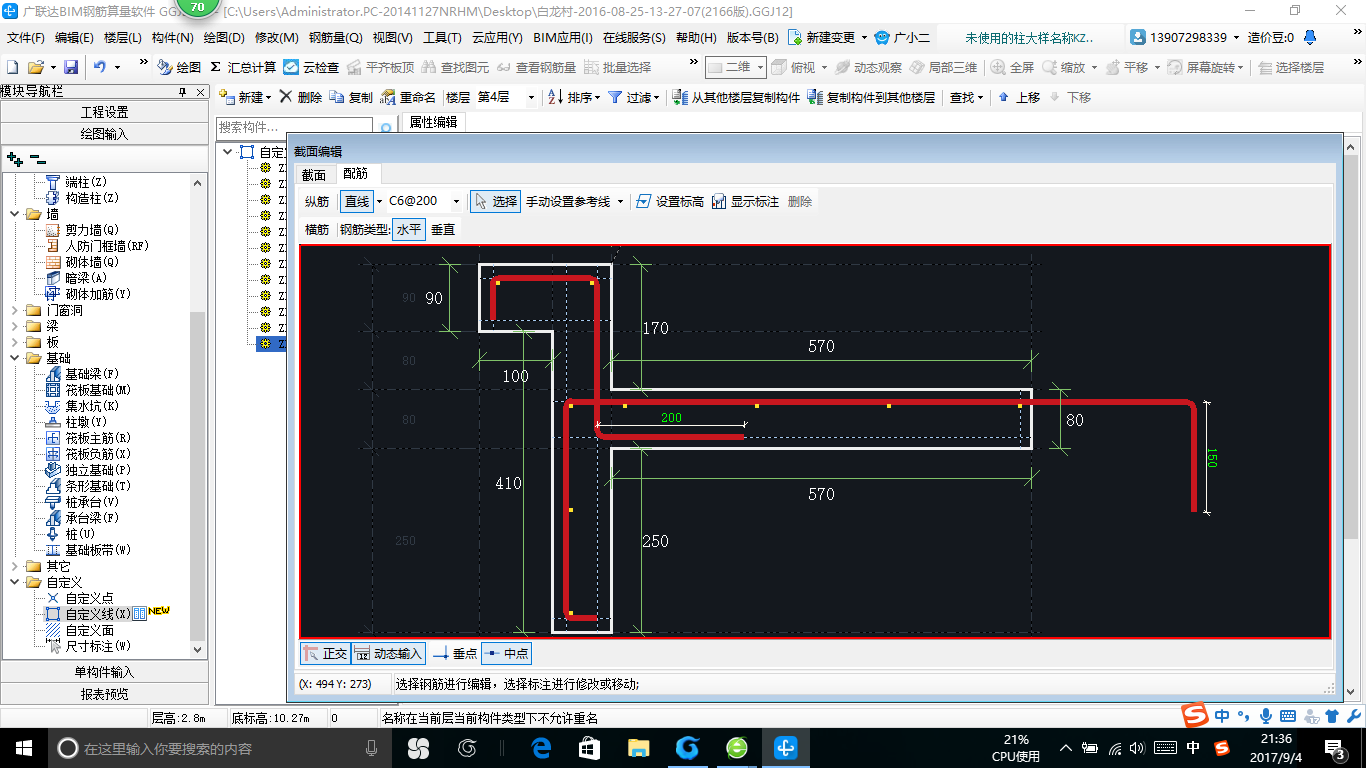The image size is (1366, 768).
Task: Expand the 梁 tree folder
Action: click(14, 326)
